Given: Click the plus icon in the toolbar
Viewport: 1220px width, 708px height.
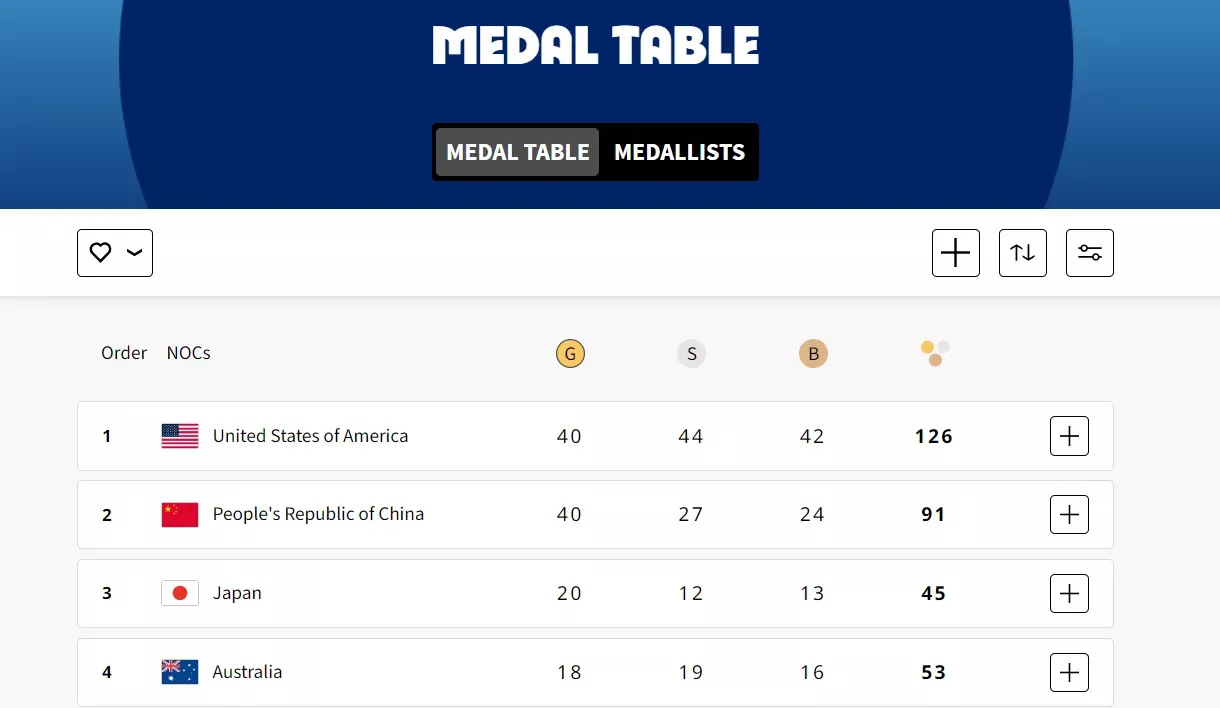Looking at the screenshot, I should 955,253.
